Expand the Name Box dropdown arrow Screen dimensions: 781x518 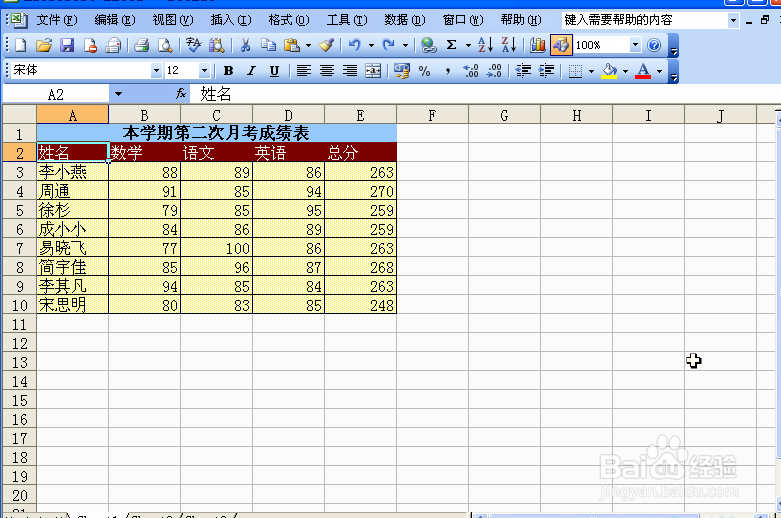point(118,94)
